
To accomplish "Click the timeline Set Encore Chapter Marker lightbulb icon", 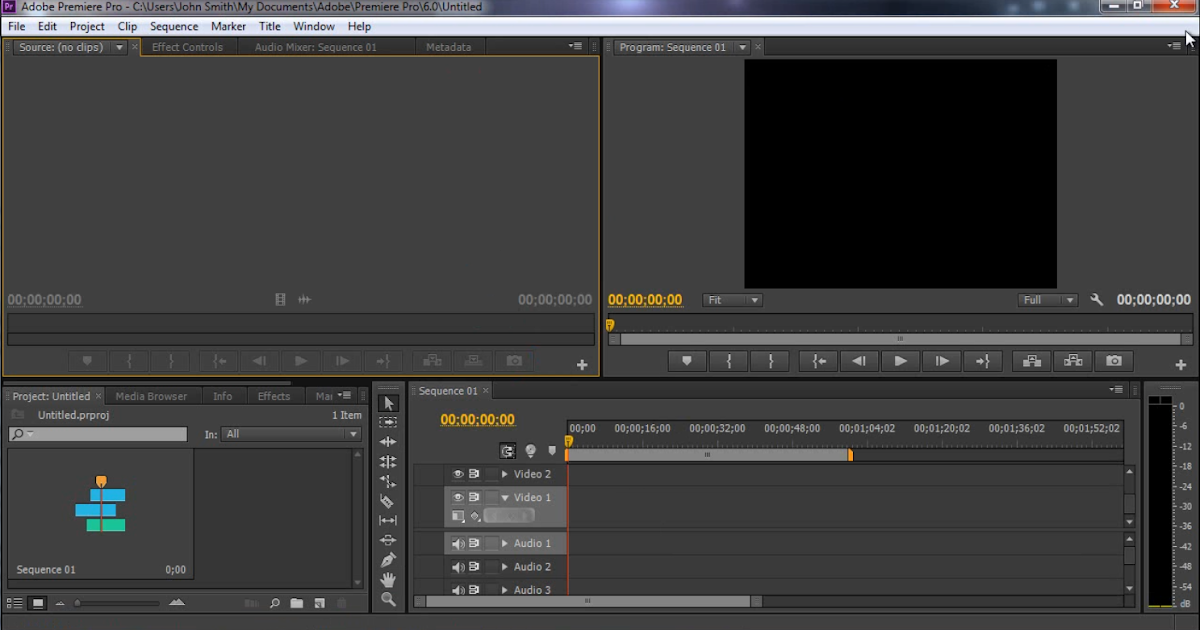I will [531, 451].
